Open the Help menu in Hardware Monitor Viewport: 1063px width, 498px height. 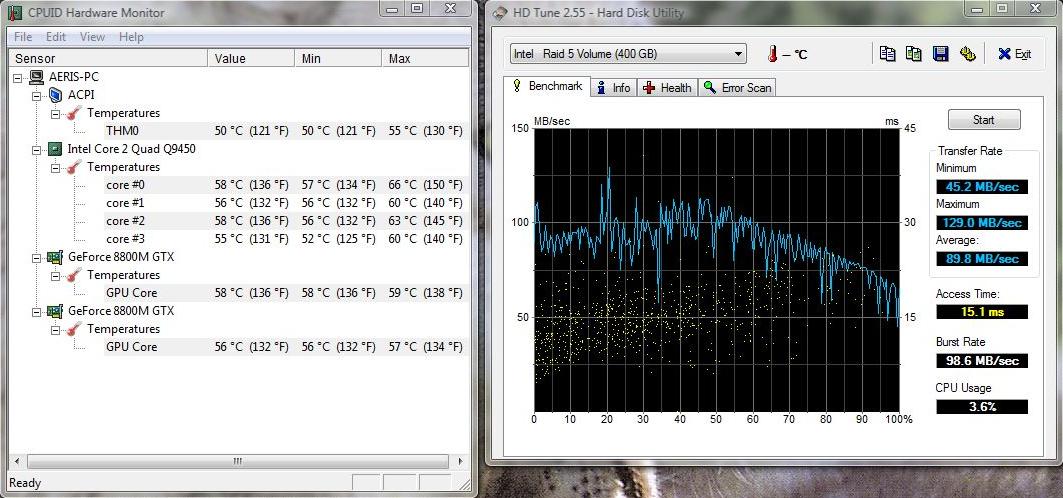tap(132, 37)
